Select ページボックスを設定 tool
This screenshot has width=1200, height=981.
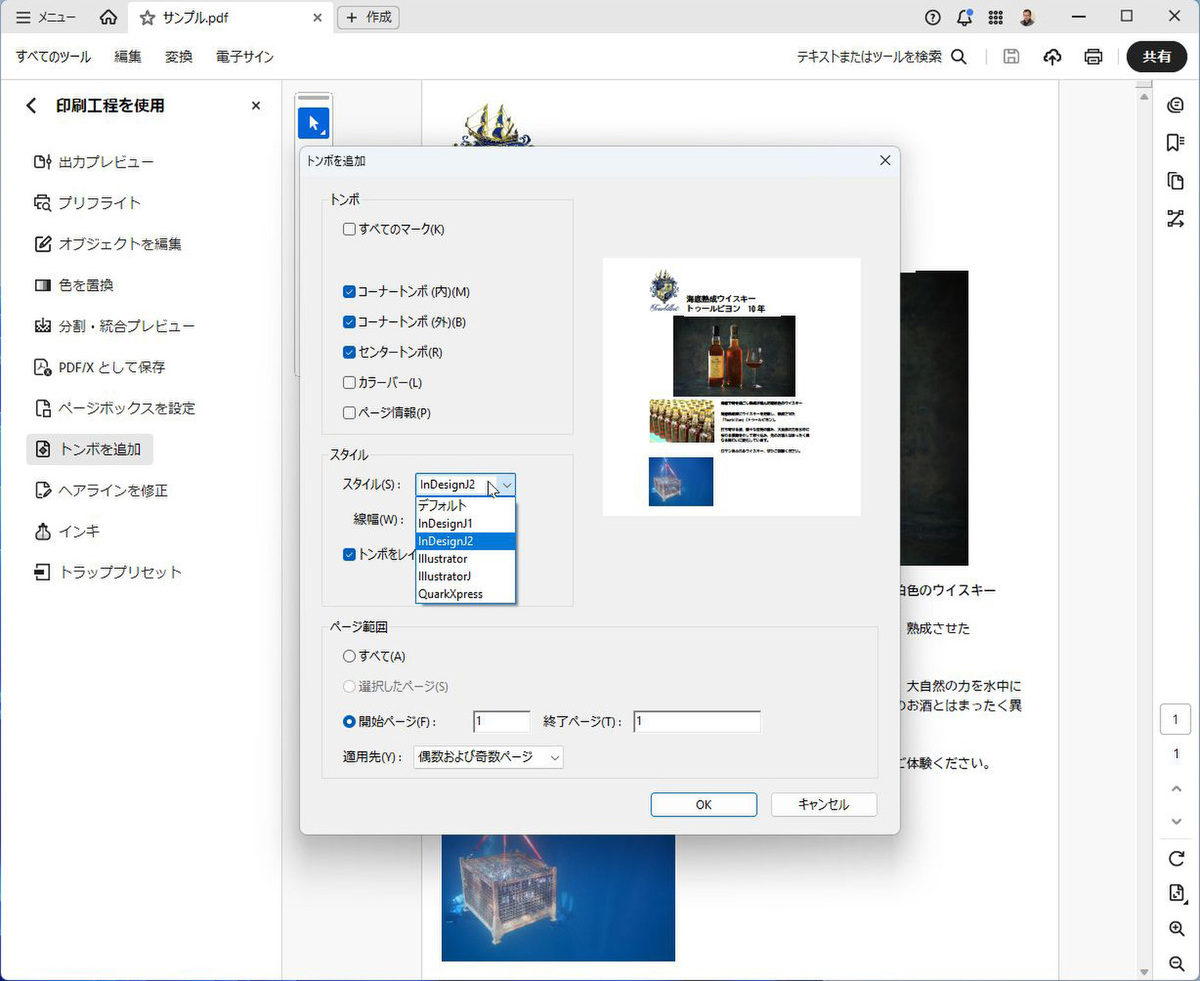click(x=114, y=408)
